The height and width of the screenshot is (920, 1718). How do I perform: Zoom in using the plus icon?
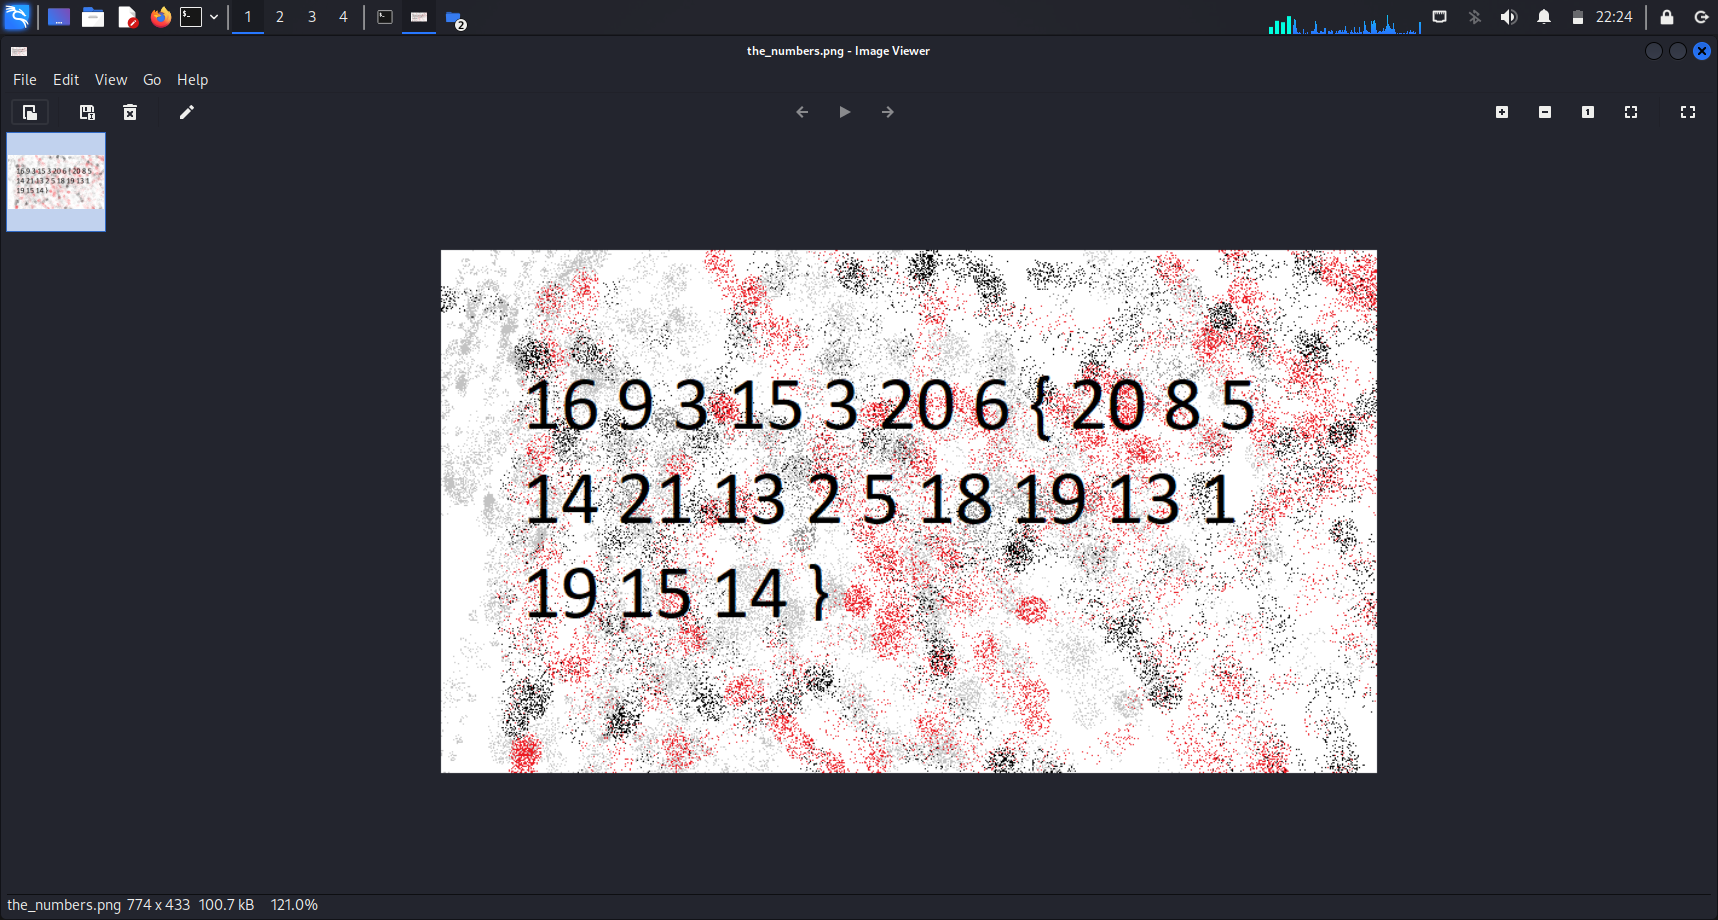point(1502,112)
